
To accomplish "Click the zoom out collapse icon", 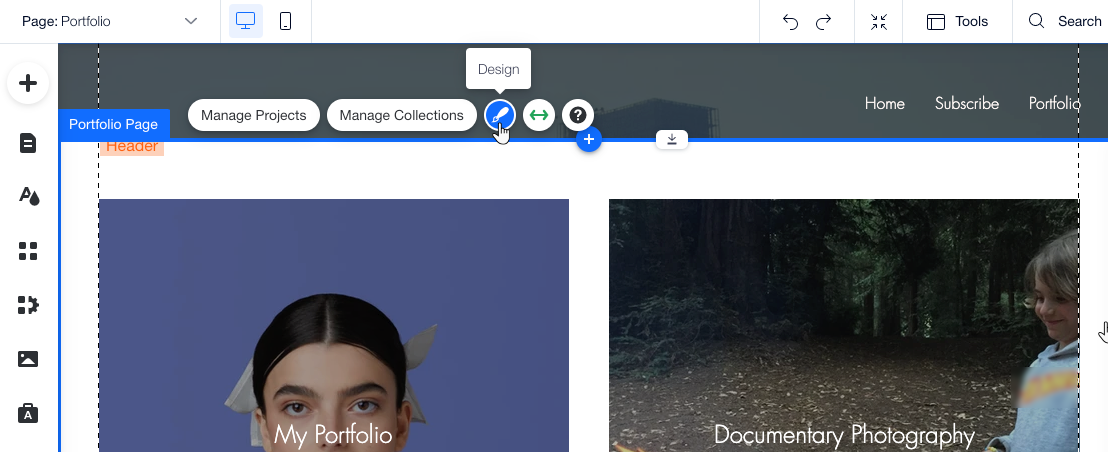I will 878,22.
